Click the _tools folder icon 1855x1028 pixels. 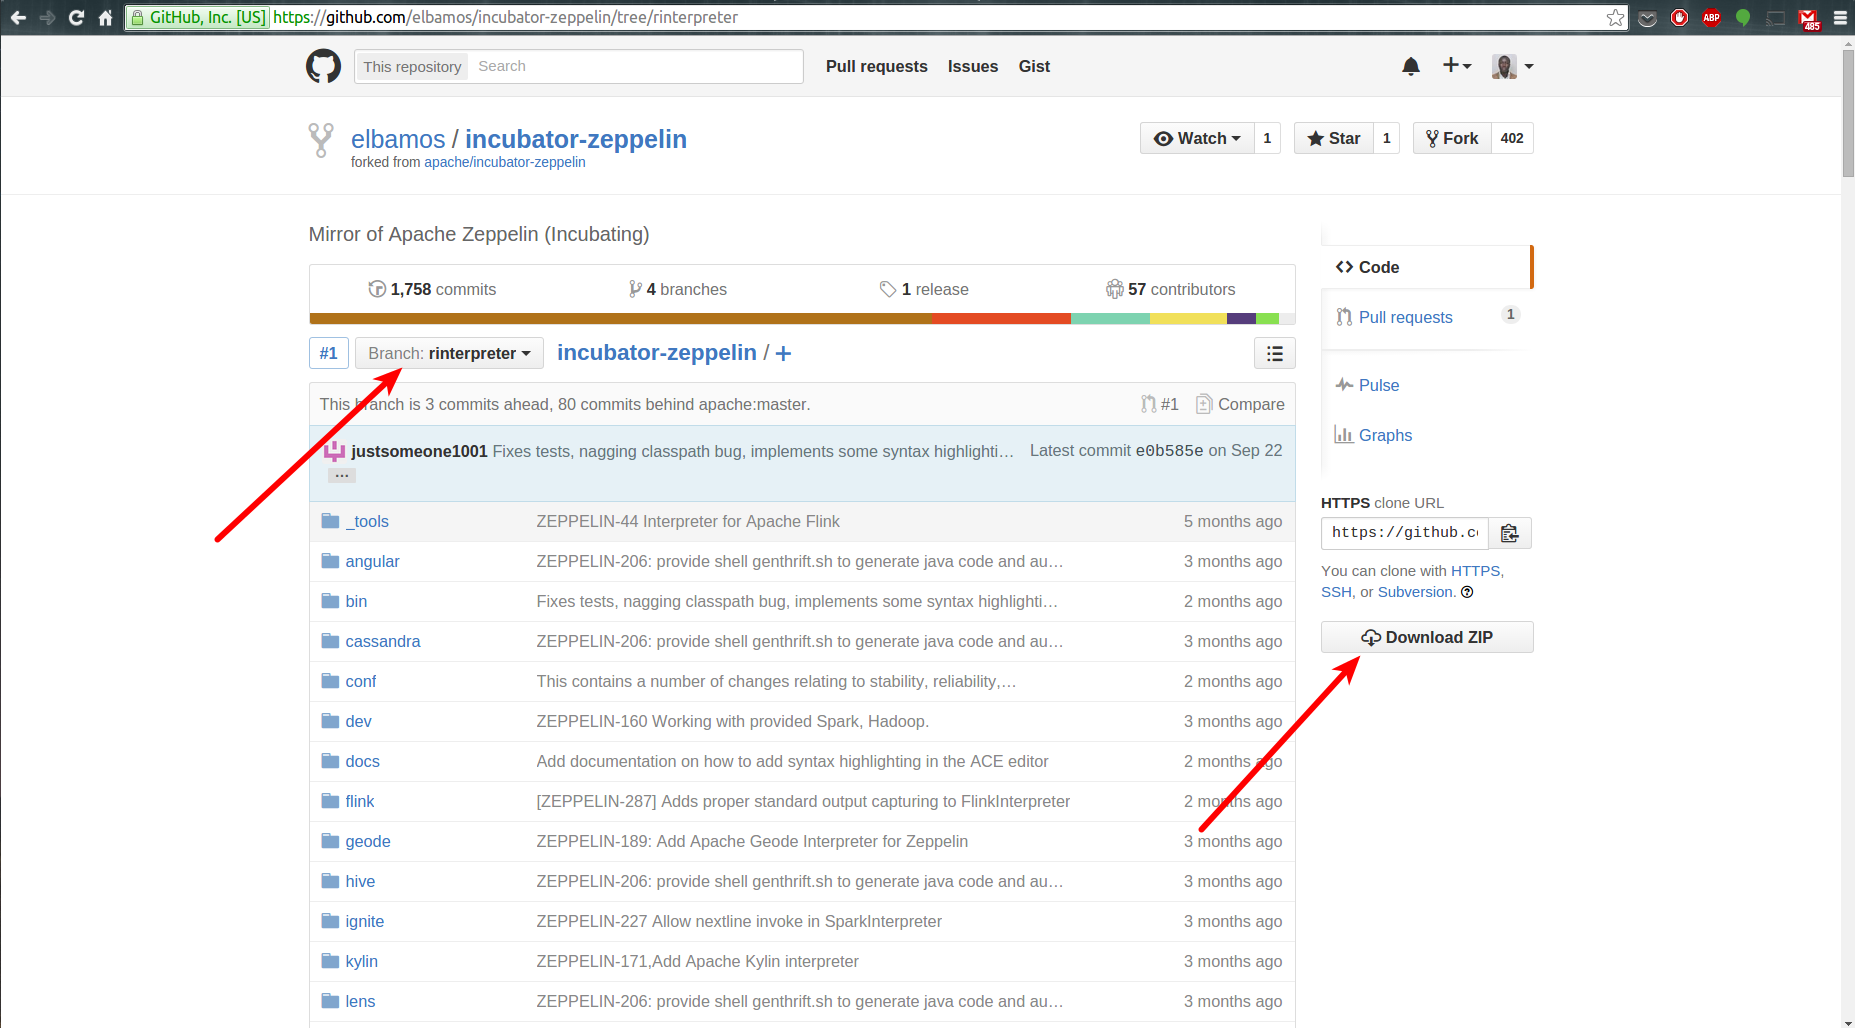pyautogui.click(x=330, y=521)
